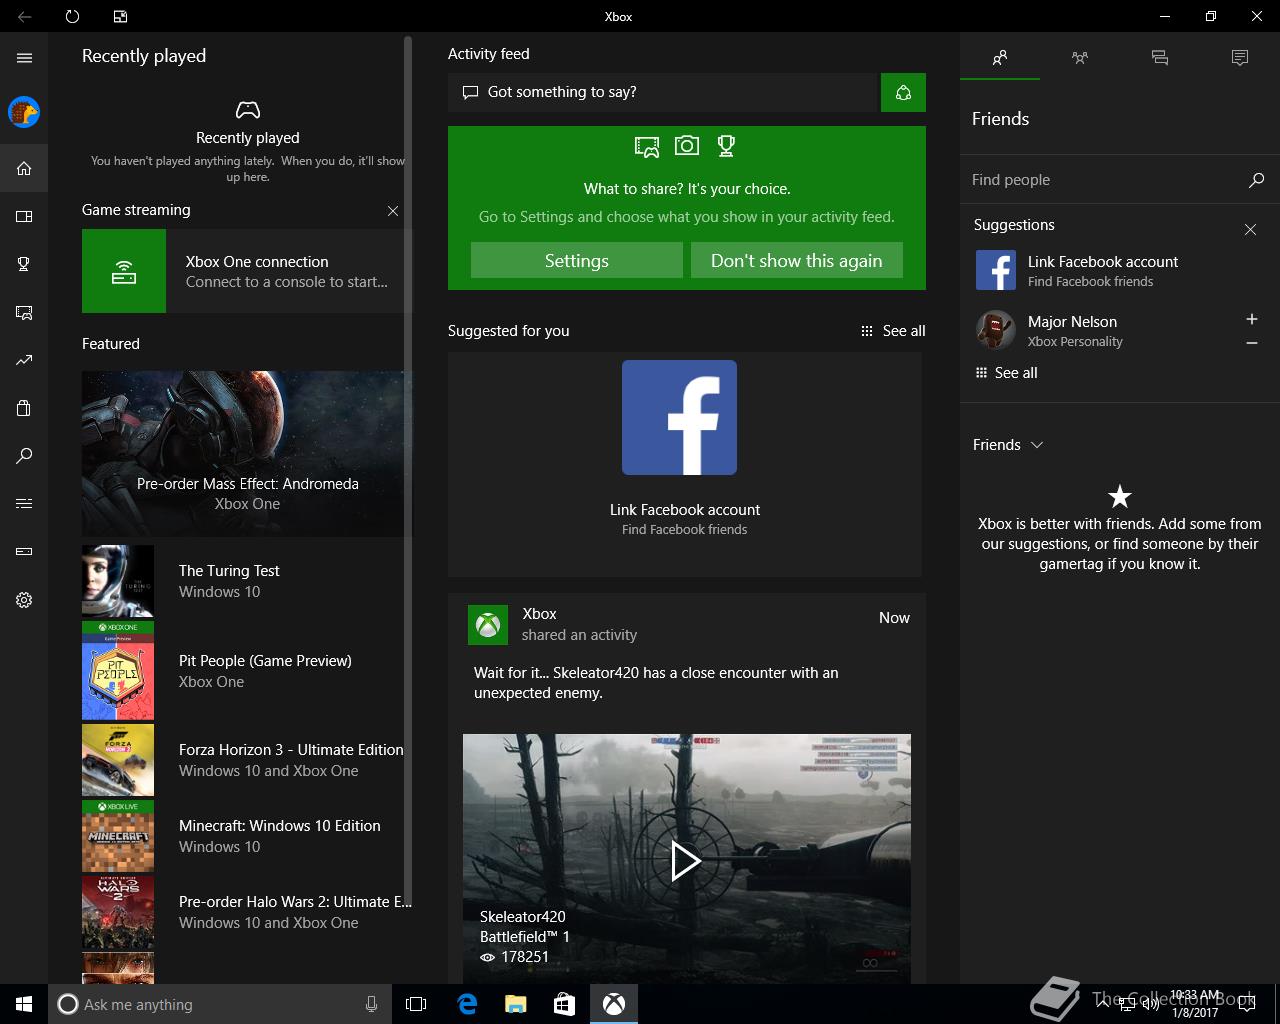Viewport: 1280px width, 1024px height.
Task: Click See all under friend suggestions
Action: click(x=1006, y=373)
